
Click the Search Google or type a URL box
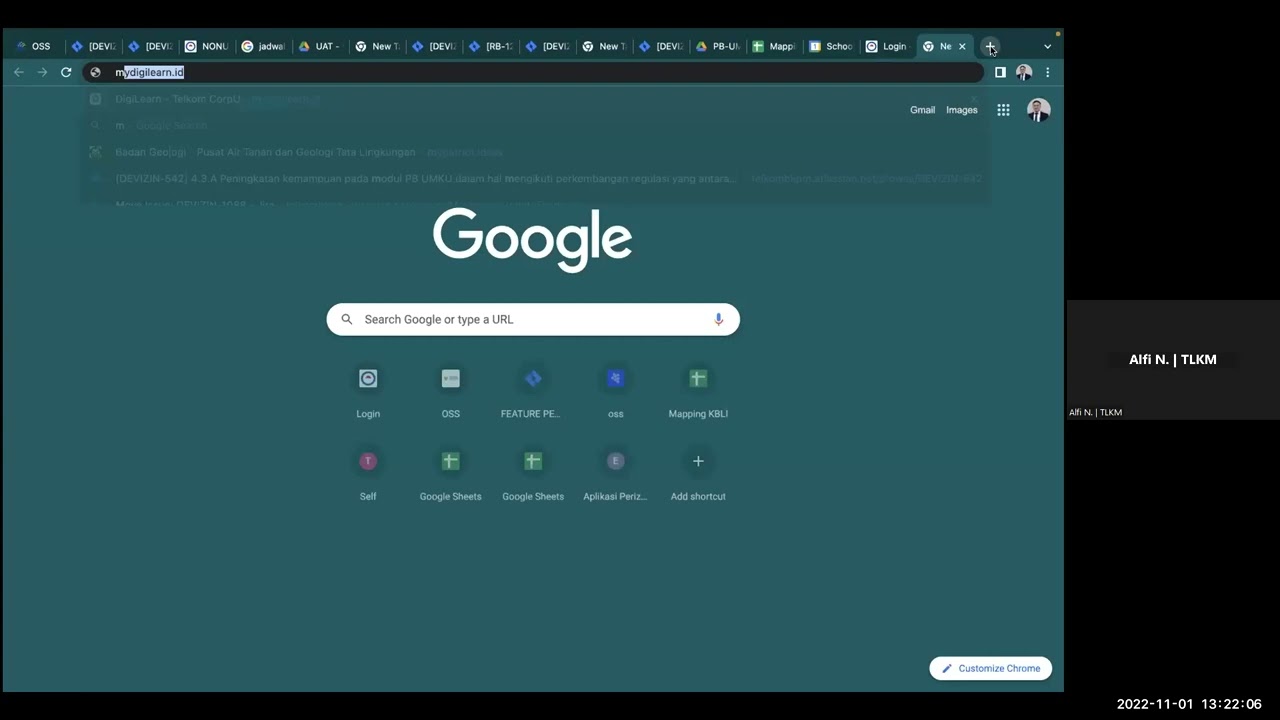click(x=533, y=319)
